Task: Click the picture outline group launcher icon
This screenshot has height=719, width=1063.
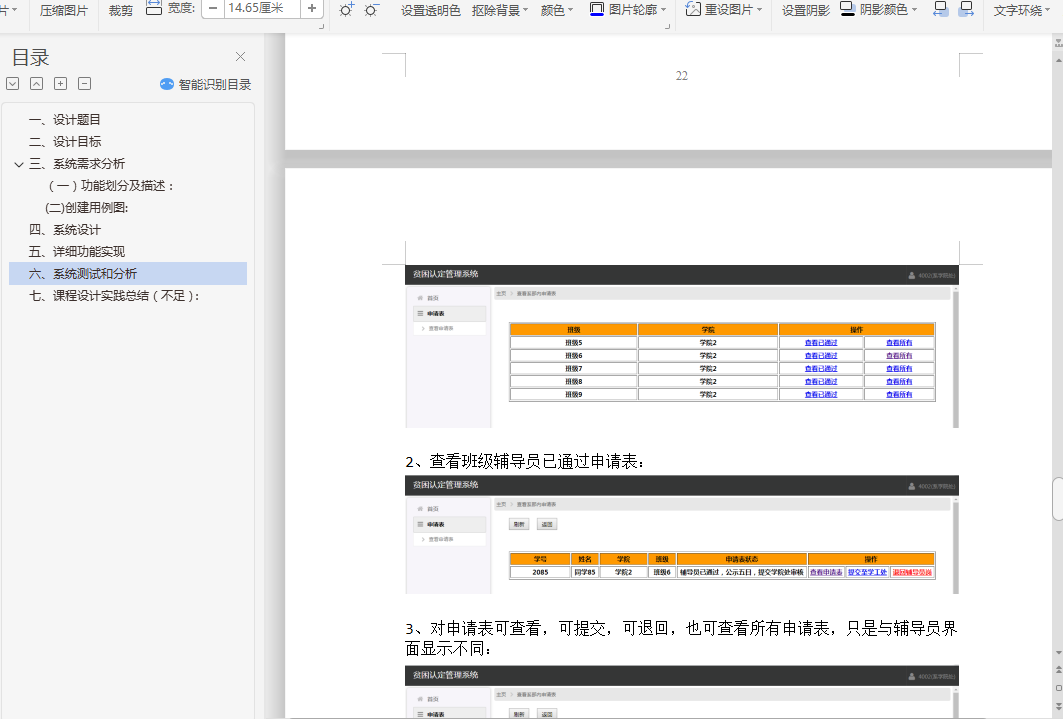Action: pos(668,26)
